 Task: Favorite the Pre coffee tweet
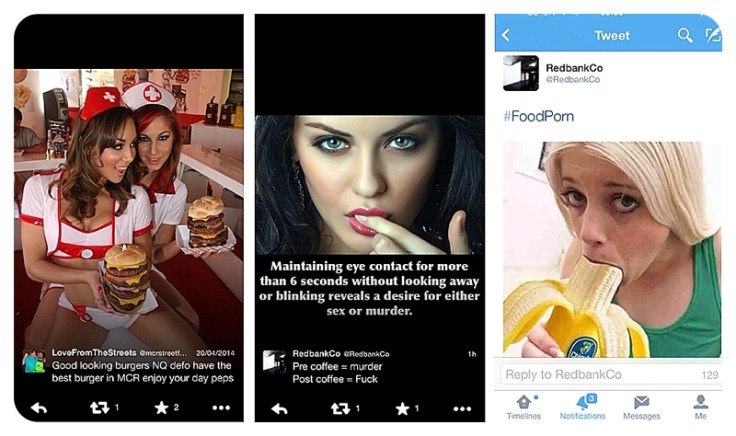click(402, 408)
